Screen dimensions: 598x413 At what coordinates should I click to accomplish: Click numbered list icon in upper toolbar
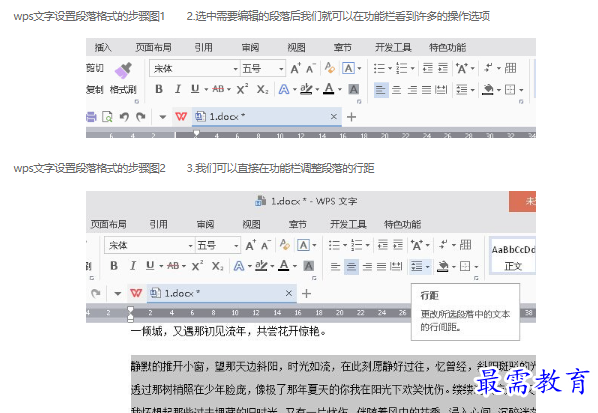tap(402, 69)
